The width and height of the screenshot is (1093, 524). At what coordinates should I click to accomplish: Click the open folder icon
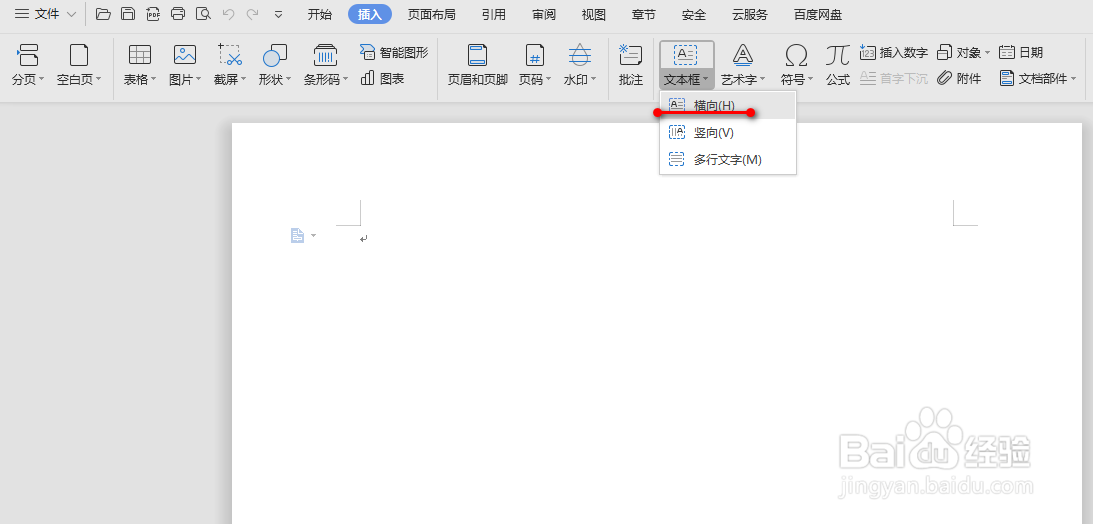(103, 14)
